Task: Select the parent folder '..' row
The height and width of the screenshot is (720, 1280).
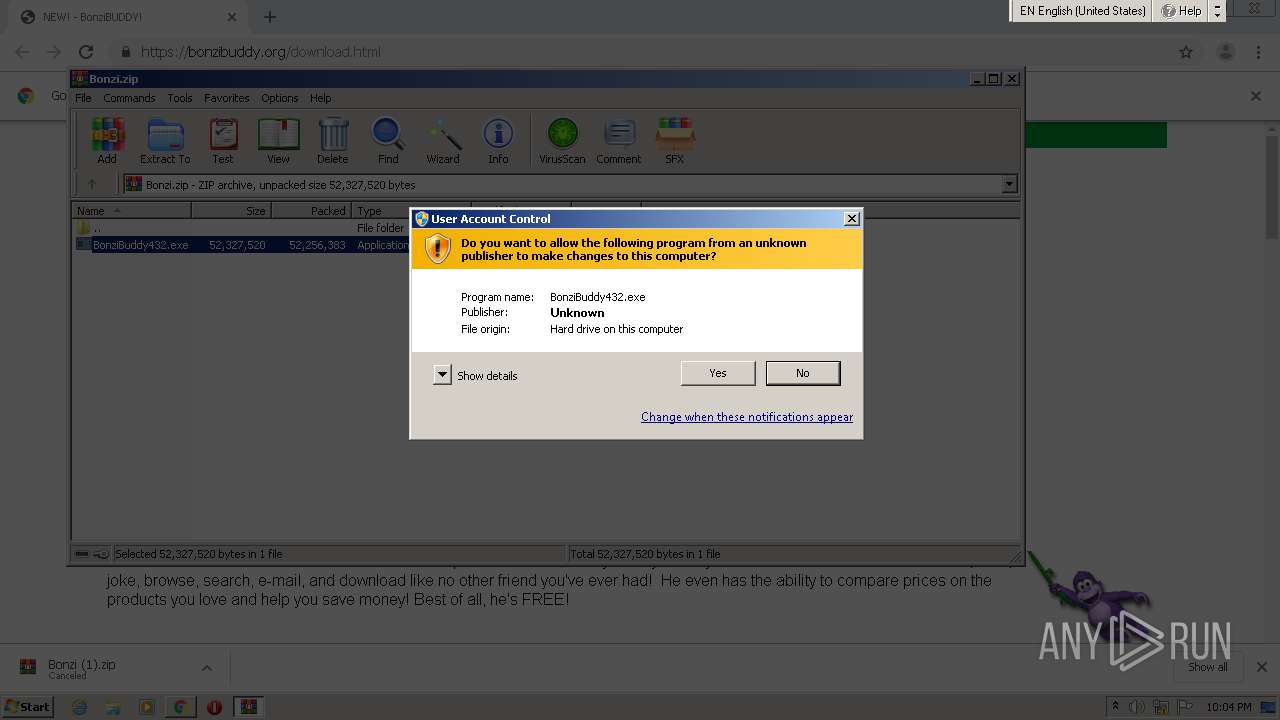Action: click(x=244, y=228)
